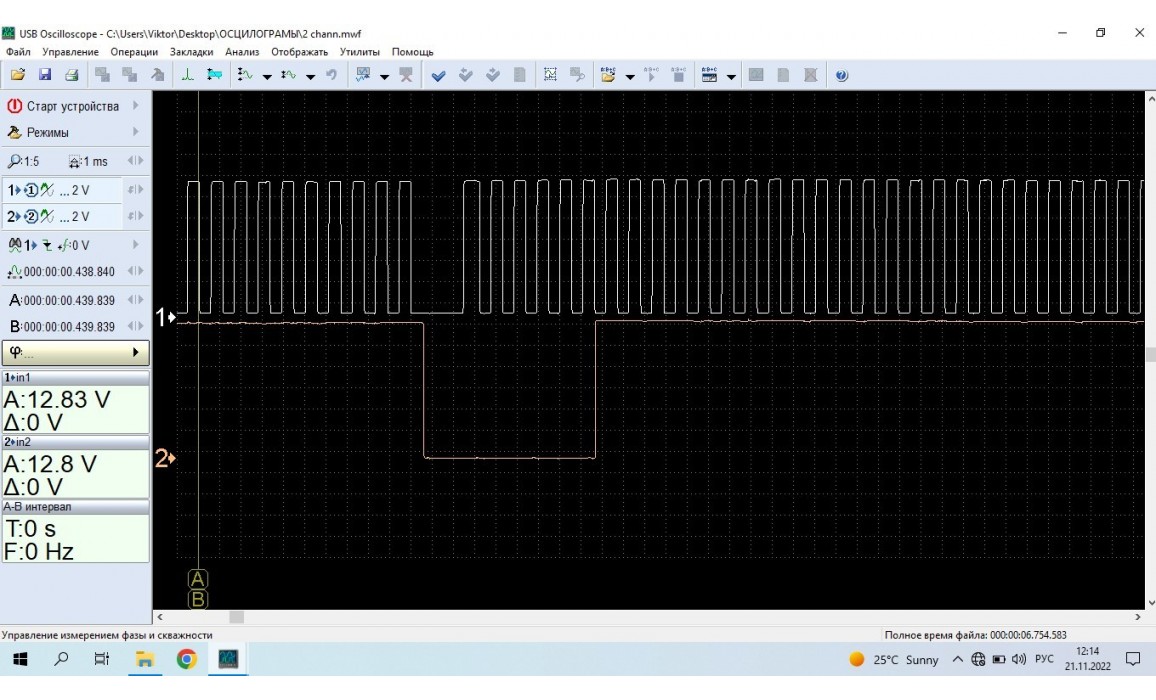Toggle channel 2 row set to 2 V
1156x700 pixels.
coord(62,217)
